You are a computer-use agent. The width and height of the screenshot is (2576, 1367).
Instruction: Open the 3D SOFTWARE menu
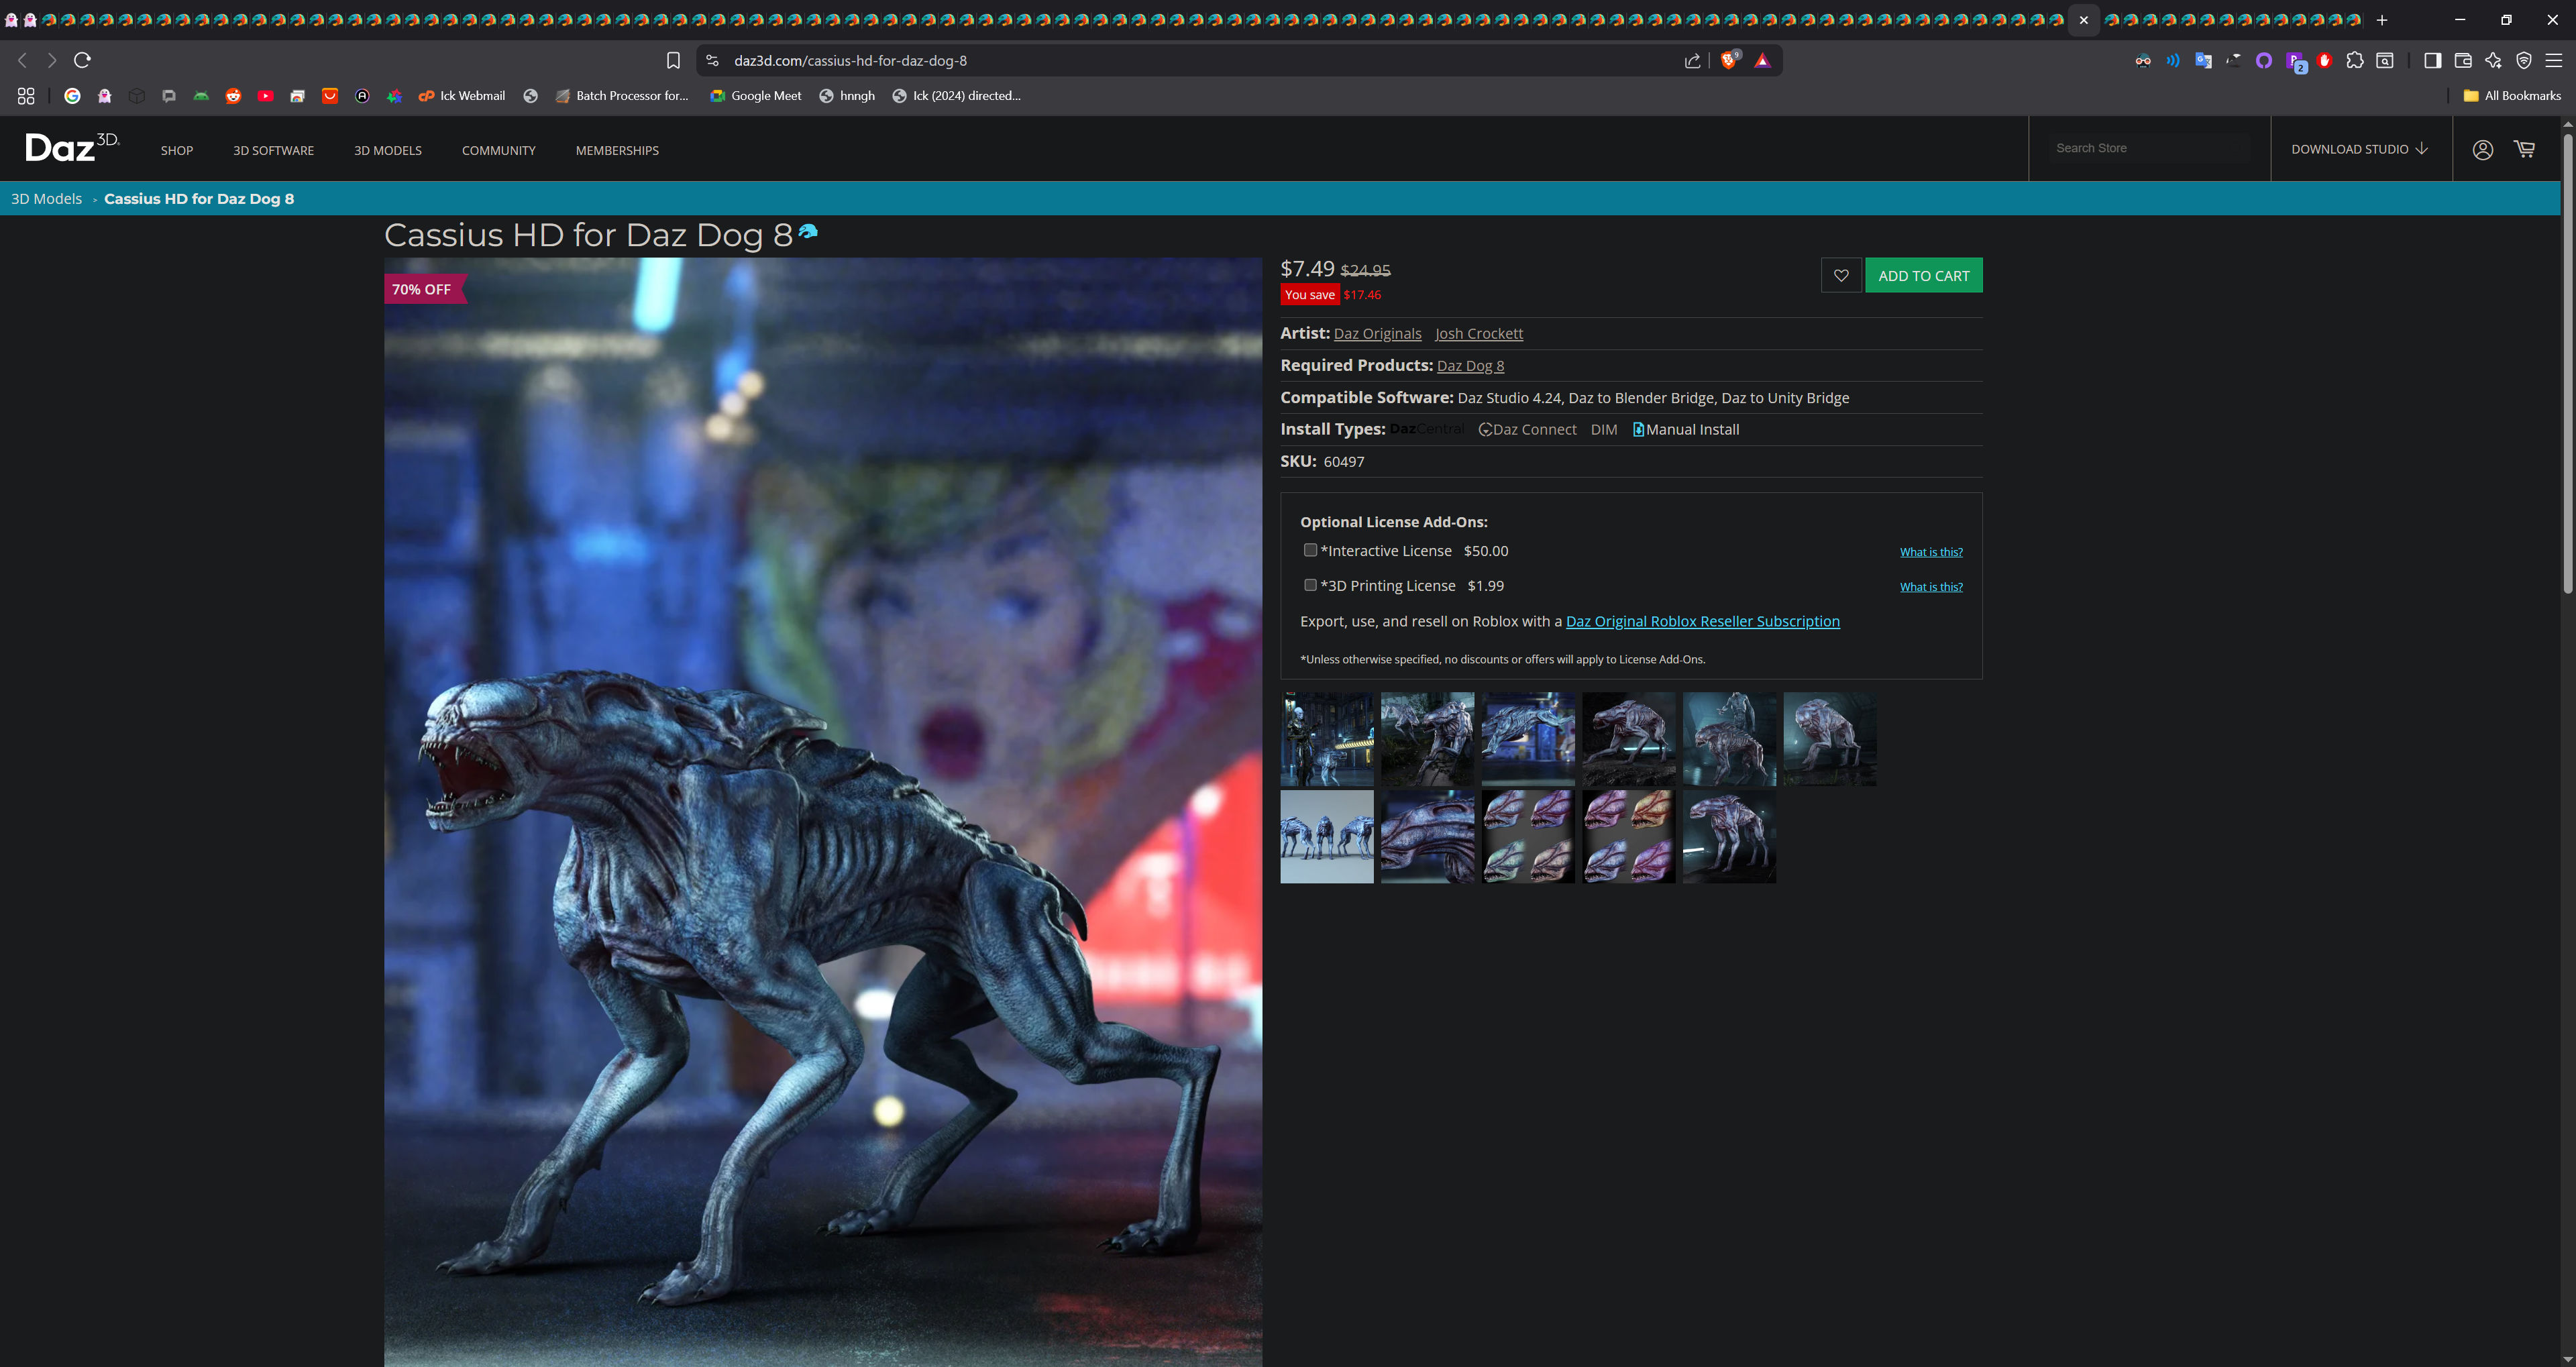pyautogui.click(x=273, y=150)
